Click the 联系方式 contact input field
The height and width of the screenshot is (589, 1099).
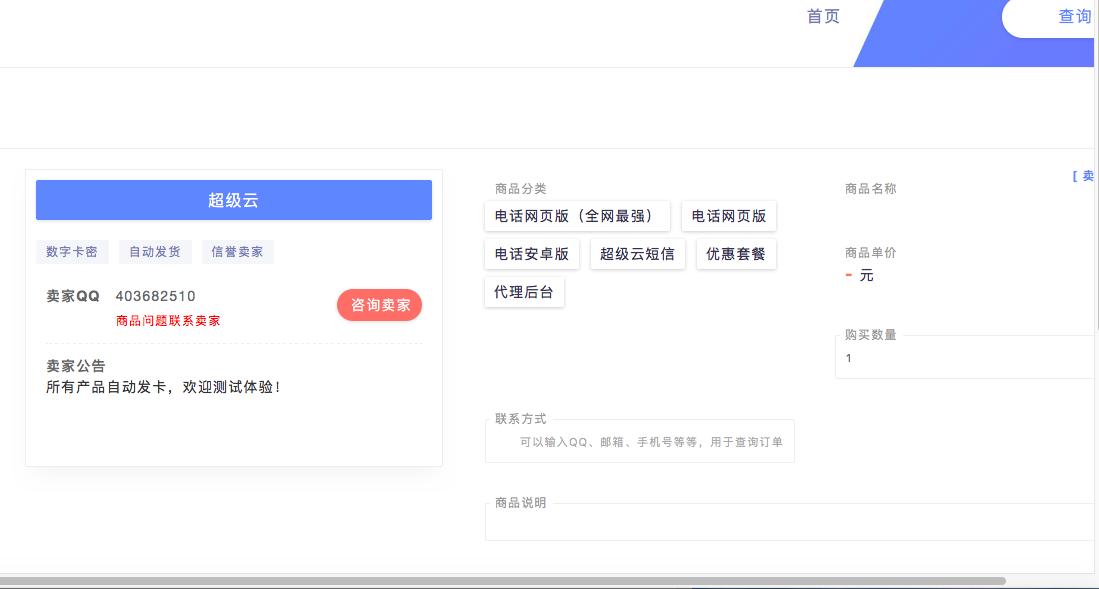pyautogui.click(x=640, y=442)
